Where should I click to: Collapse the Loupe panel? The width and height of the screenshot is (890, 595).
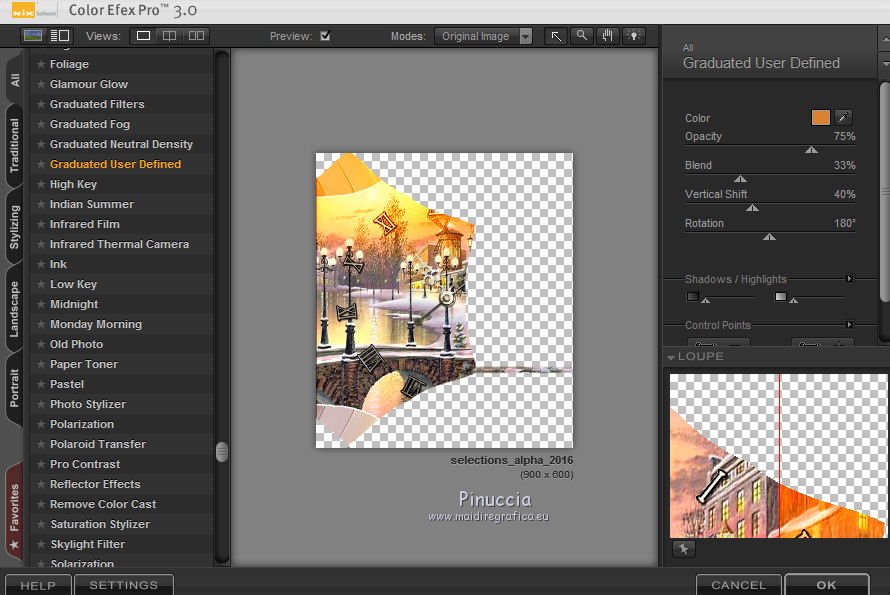click(671, 357)
